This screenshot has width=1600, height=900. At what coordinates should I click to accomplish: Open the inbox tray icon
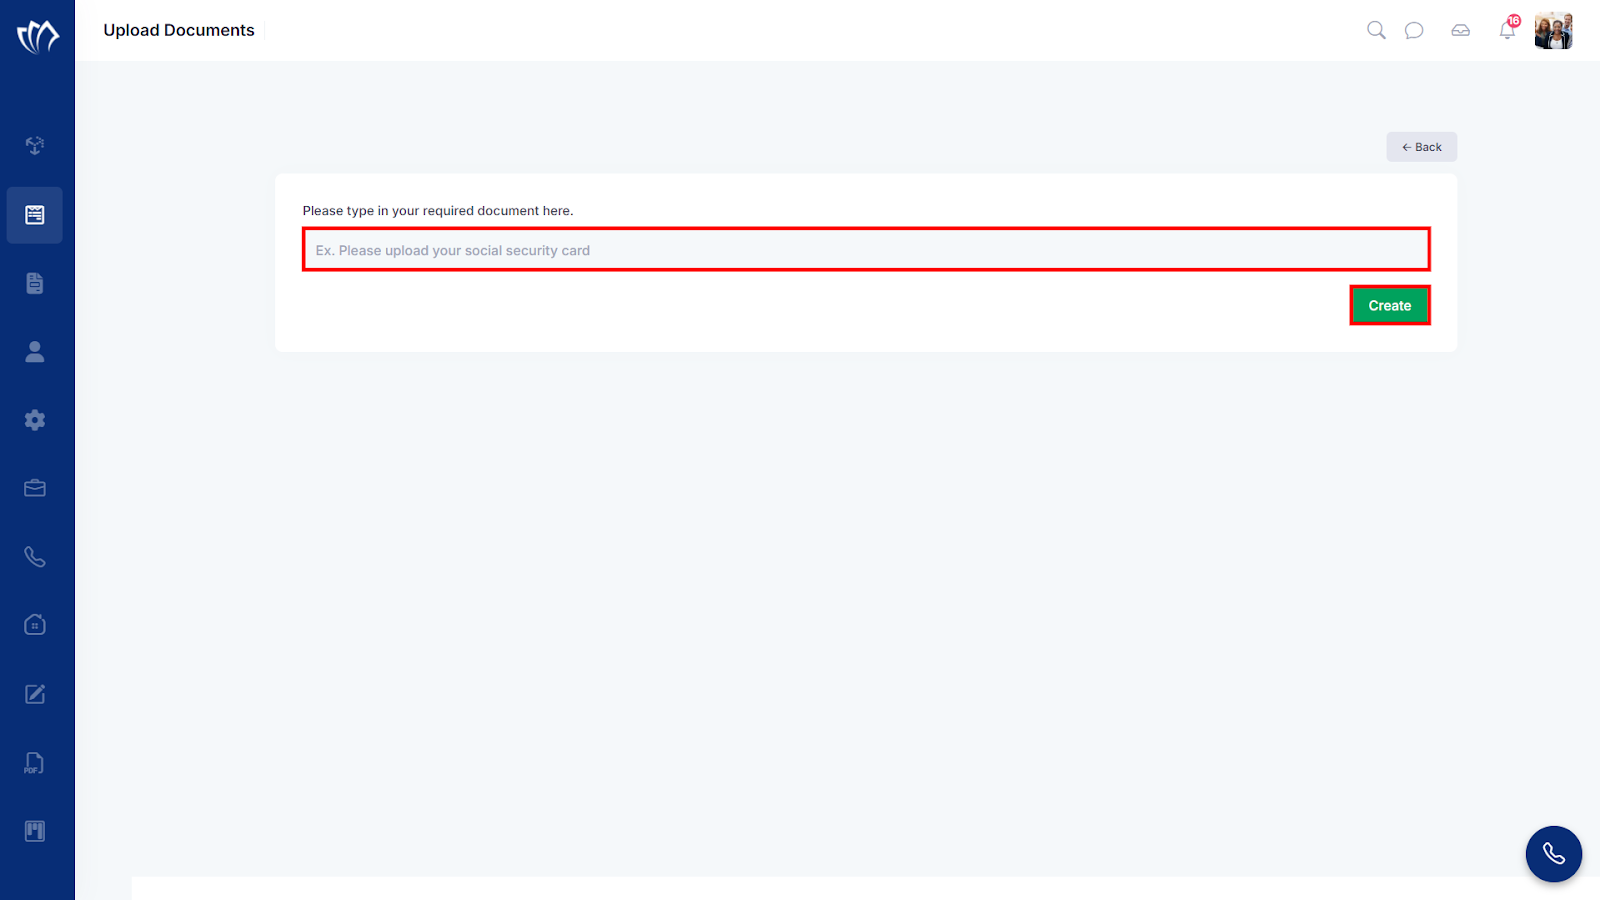(1461, 31)
